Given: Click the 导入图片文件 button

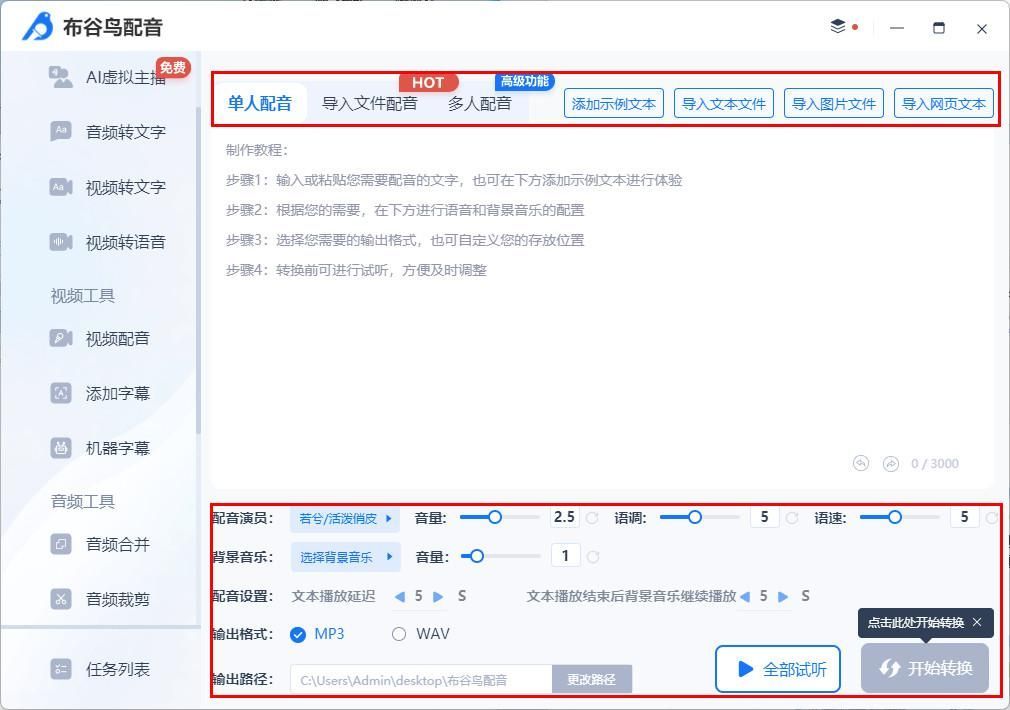Looking at the screenshot, I should point(834,104).
